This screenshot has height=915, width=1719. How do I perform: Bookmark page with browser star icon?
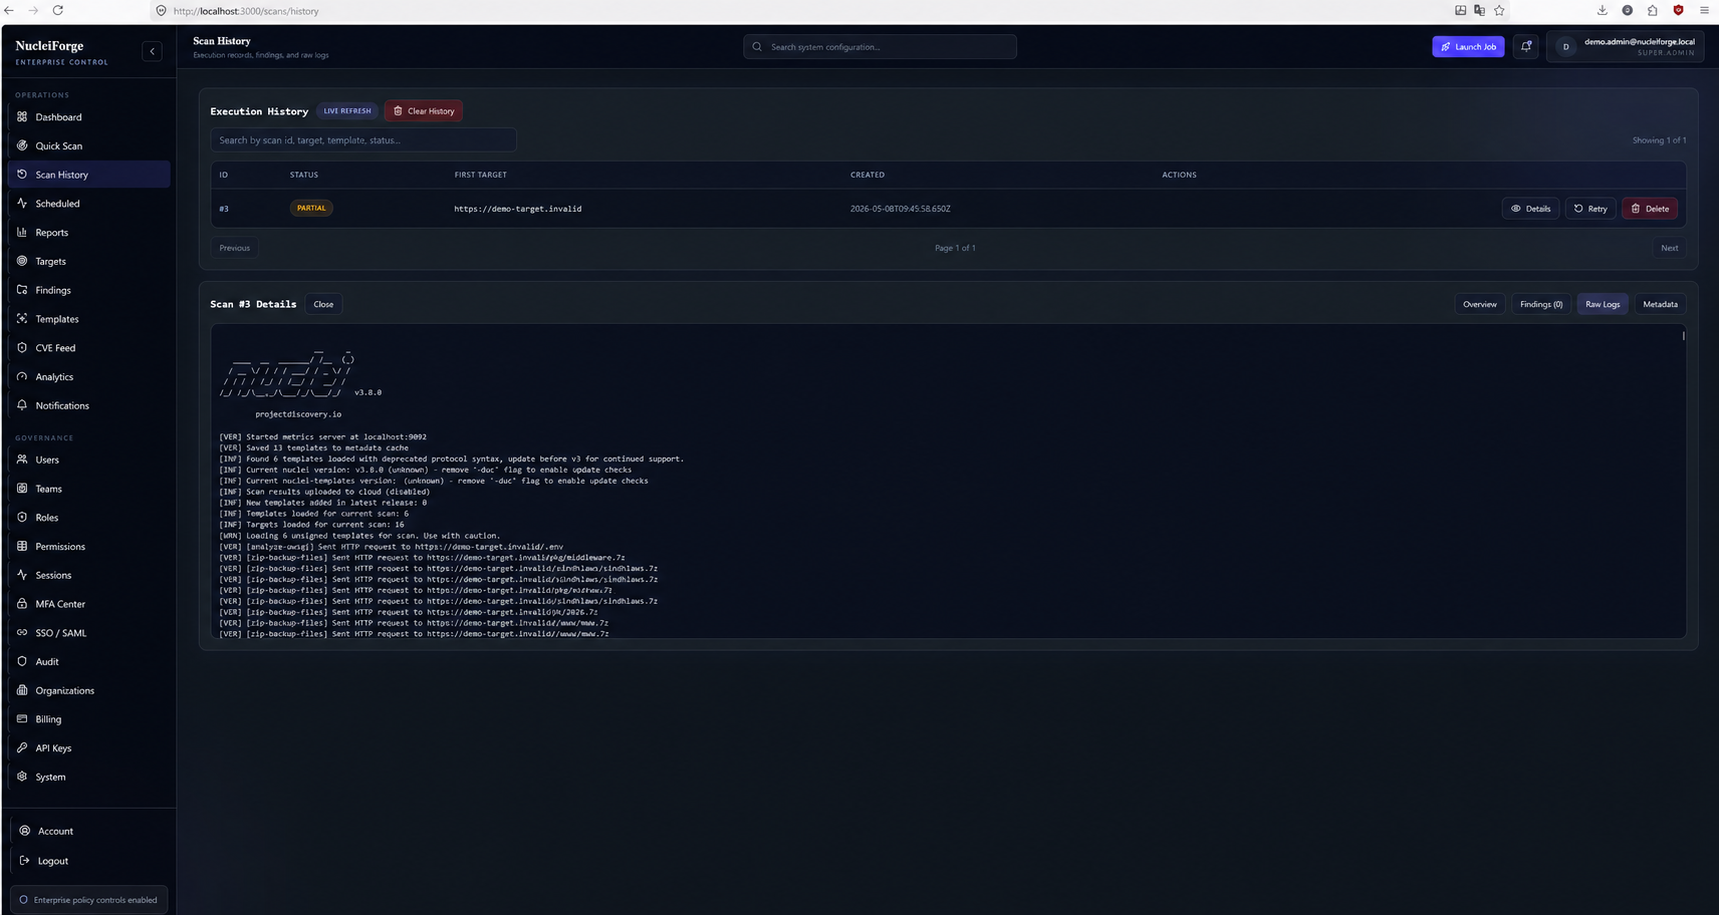[x=1499, y=10]
